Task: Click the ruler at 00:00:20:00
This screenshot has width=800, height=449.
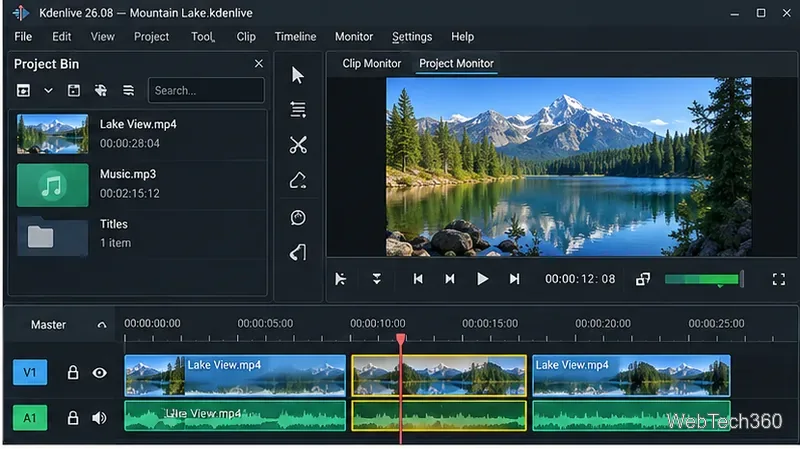Action: coord(603,323)
